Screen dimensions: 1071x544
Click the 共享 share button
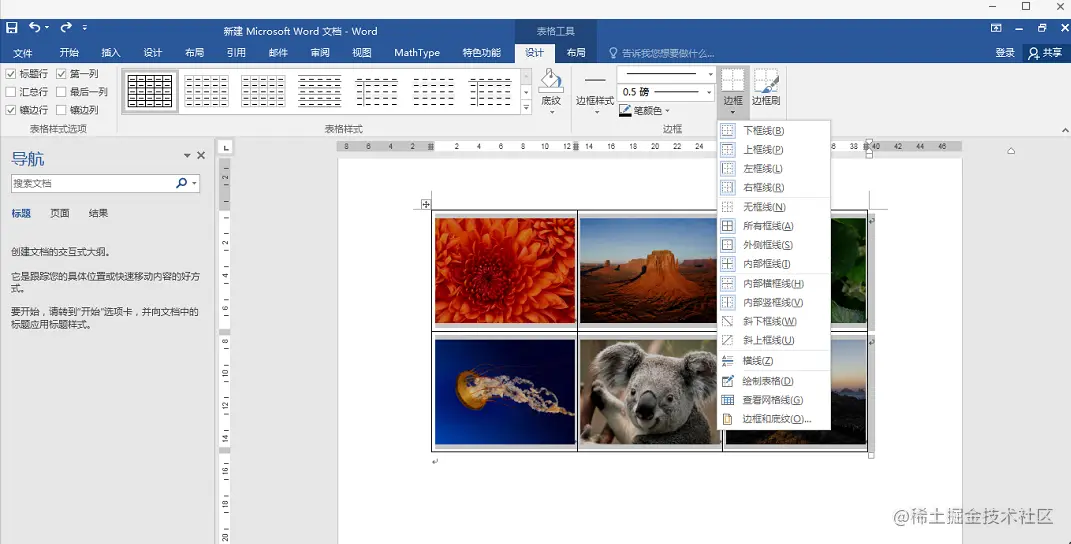click(x=1045, y=53)
